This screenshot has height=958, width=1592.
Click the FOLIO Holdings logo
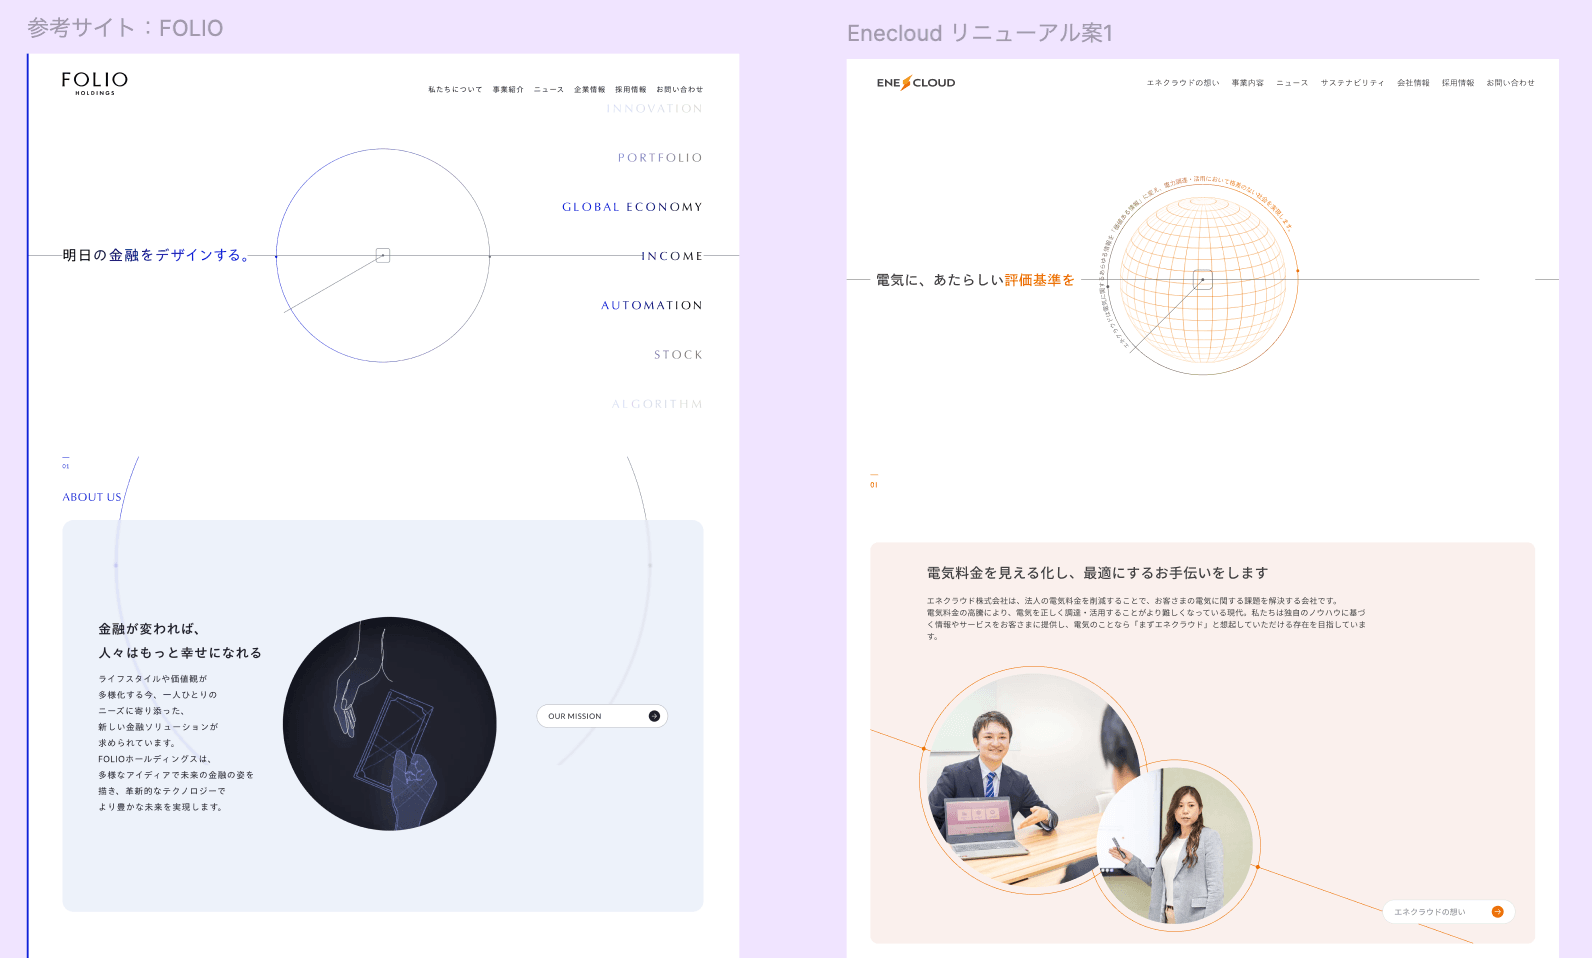pyautogui.click(x=94, y=83)
